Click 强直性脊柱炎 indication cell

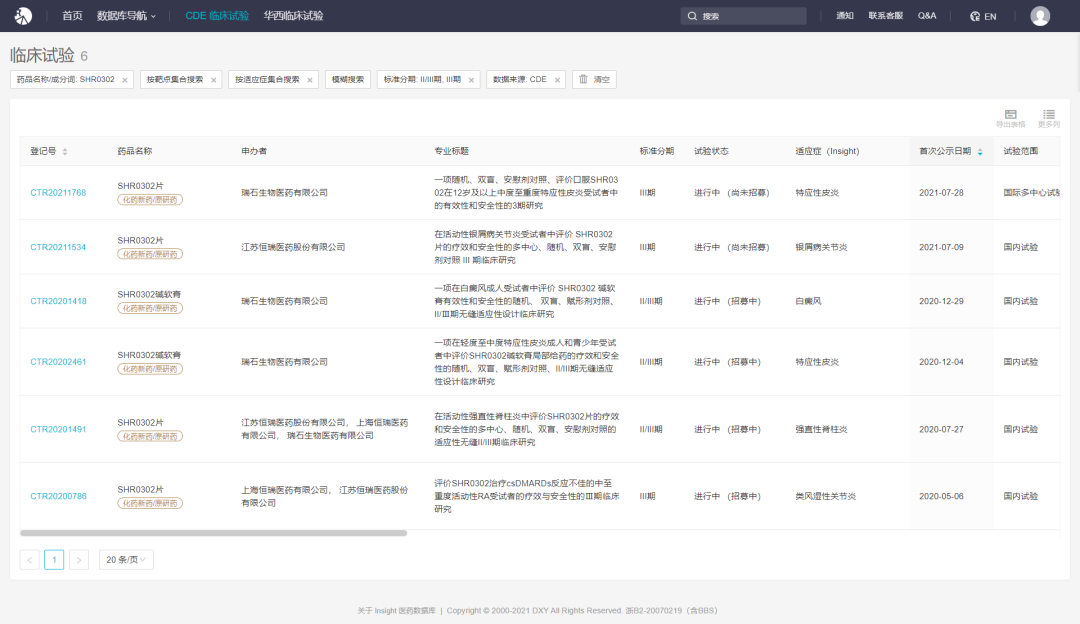pos(821,429)
